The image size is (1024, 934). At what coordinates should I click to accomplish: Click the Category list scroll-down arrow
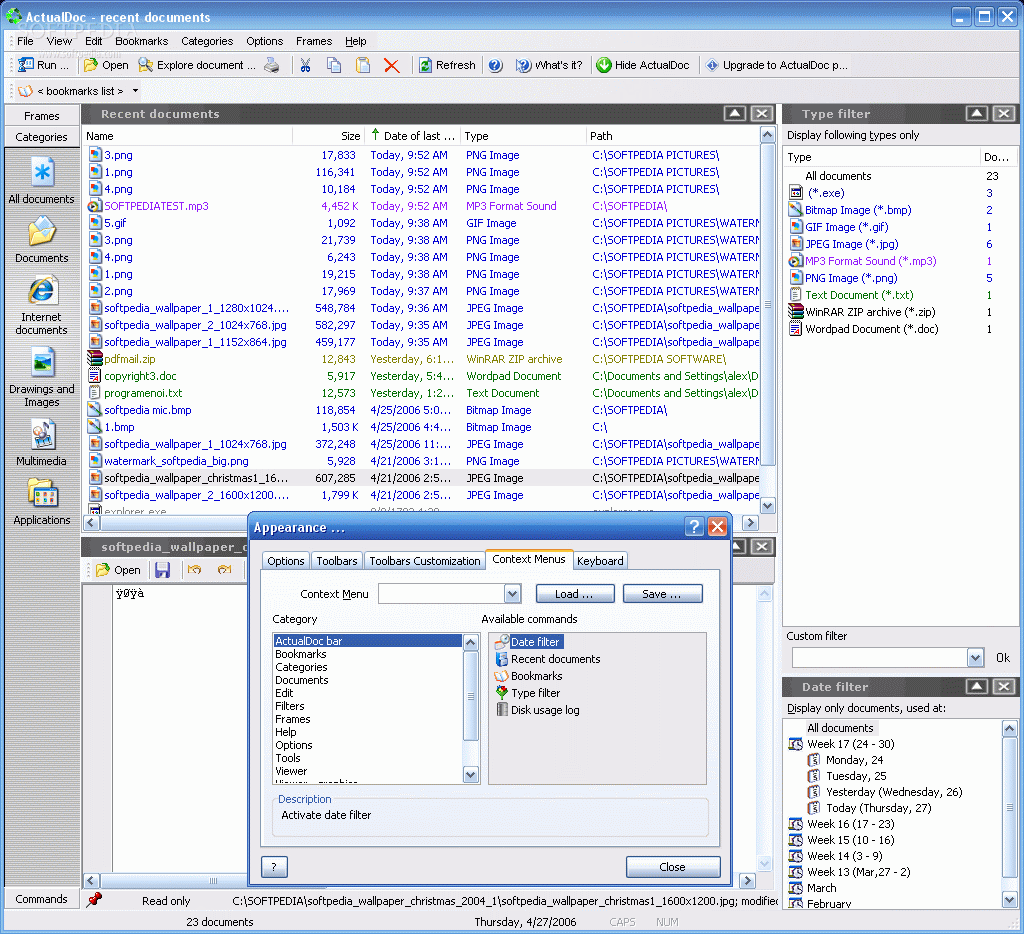click(471, 775)
